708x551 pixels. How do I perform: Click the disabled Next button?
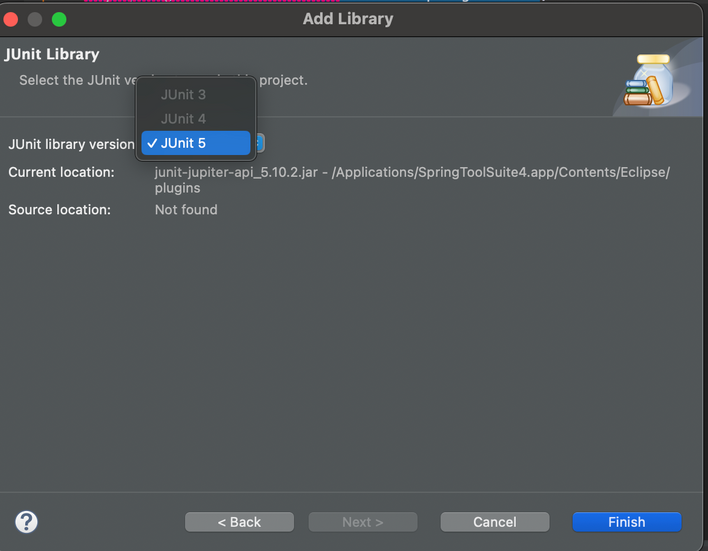pos(363,522)
